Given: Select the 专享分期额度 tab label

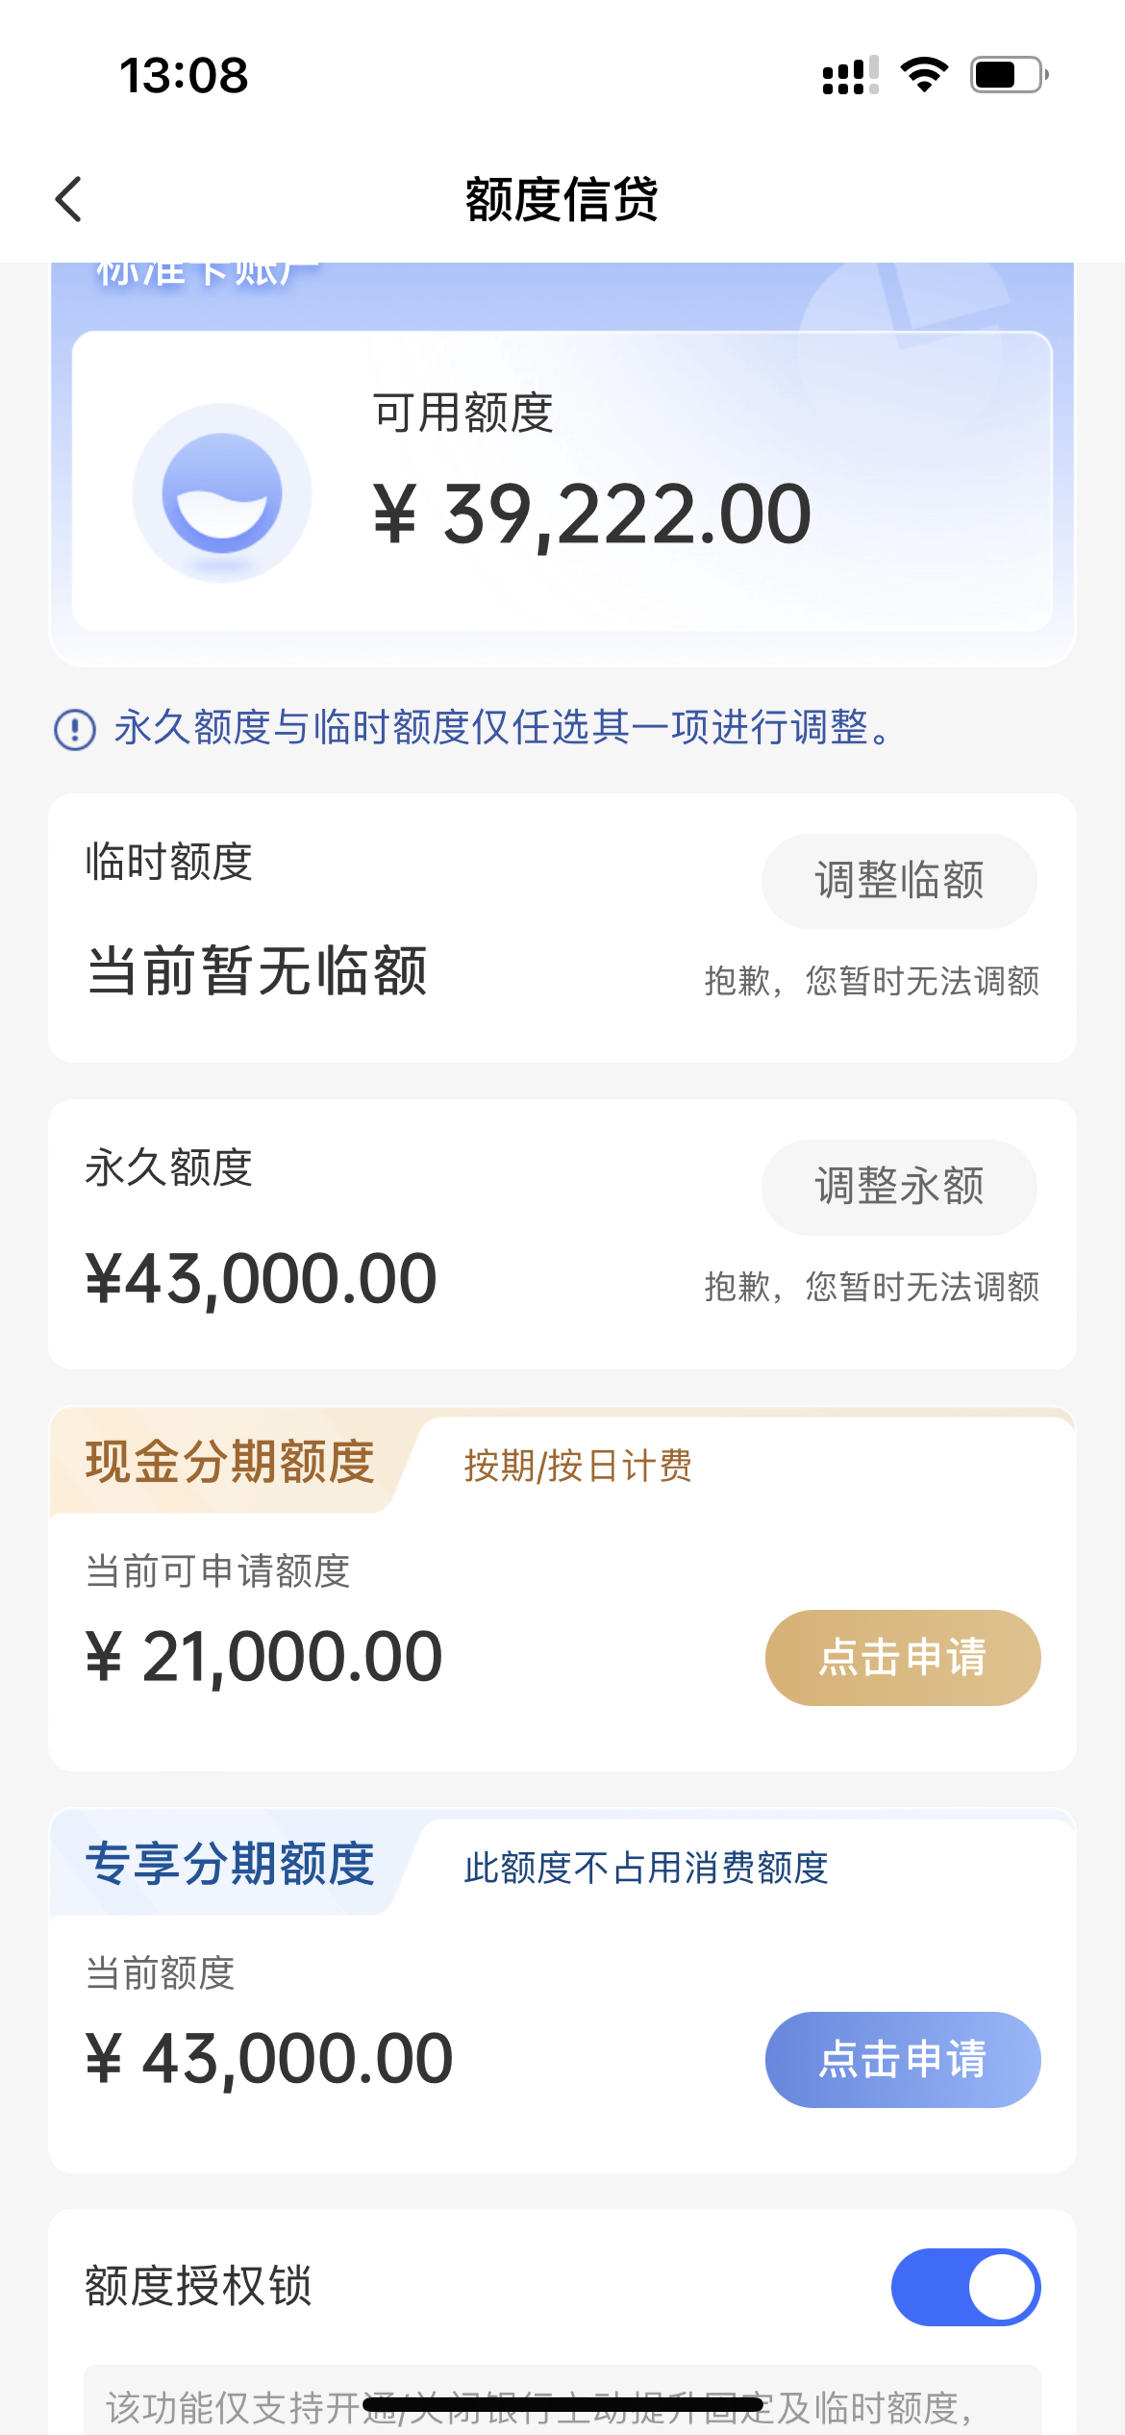Looking at the screenshot, I should [230, 1863].
